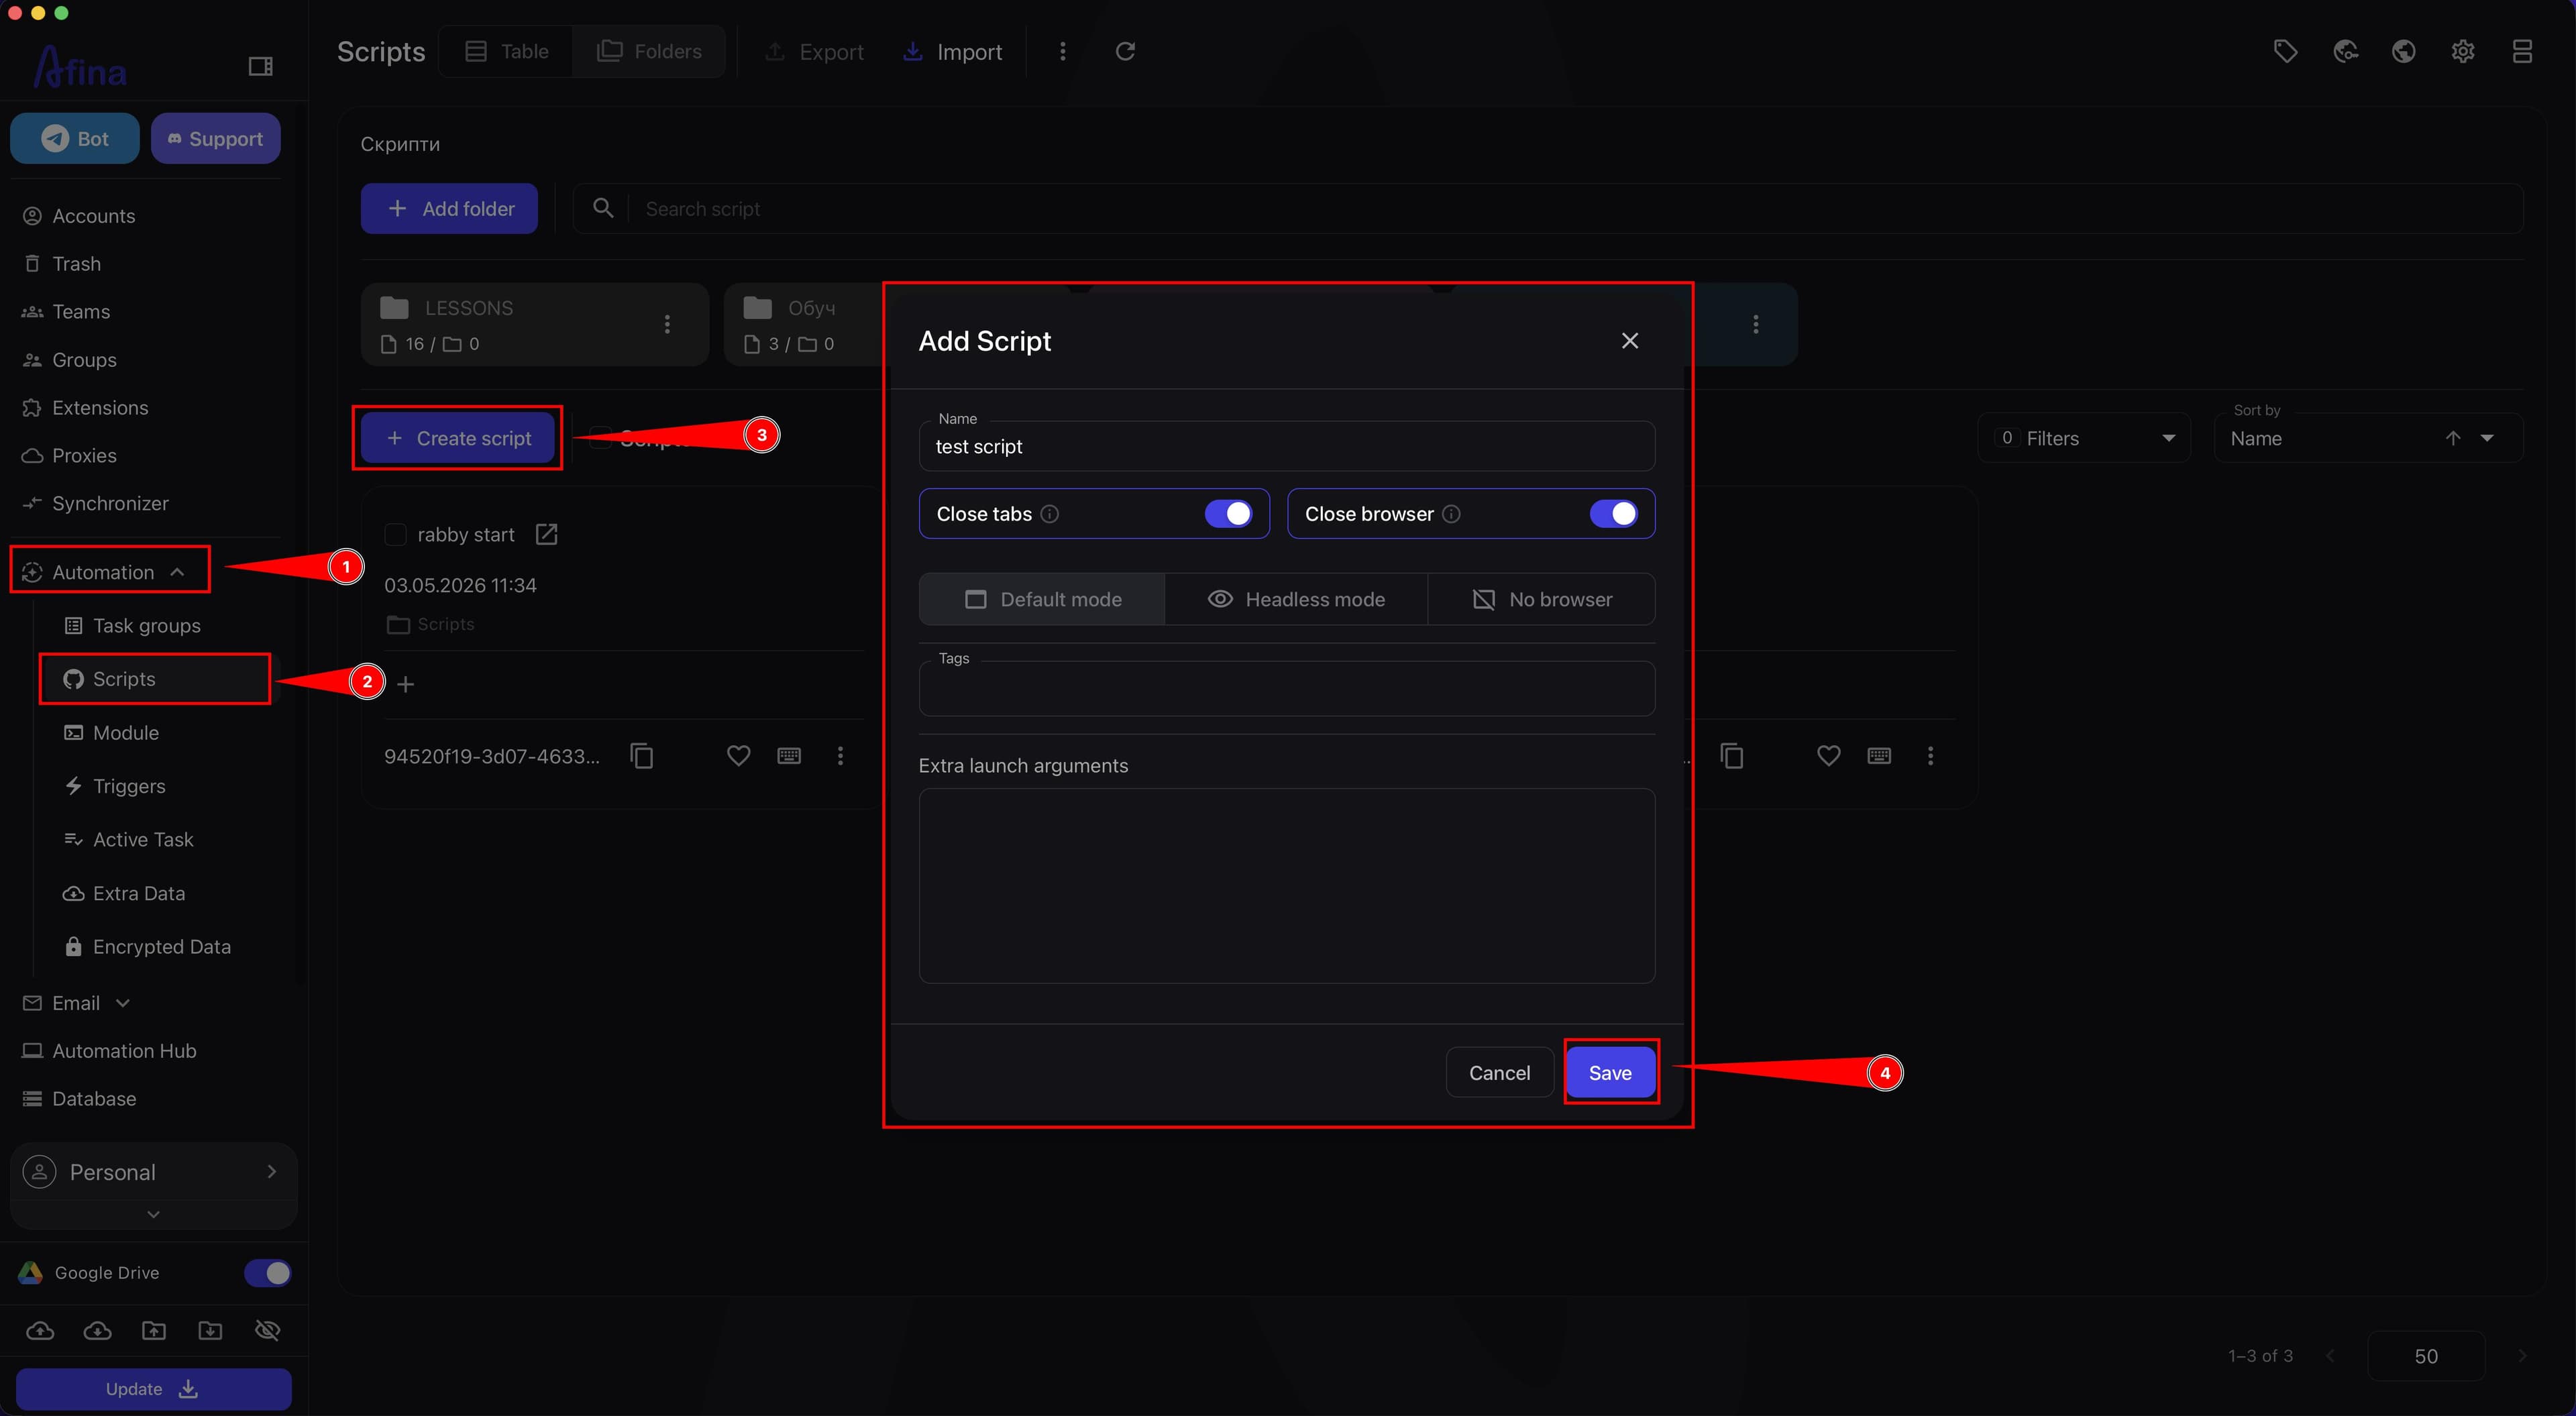2576x1416 pixels.
Task: Open Task groups menu item
Action: click(147, 626)
